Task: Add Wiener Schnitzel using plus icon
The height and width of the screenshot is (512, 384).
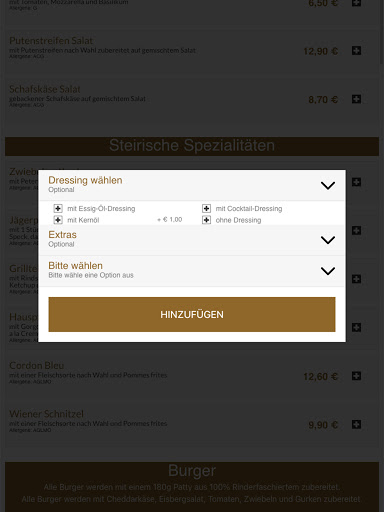Action: pyautogui.click(x=356, y=424)
